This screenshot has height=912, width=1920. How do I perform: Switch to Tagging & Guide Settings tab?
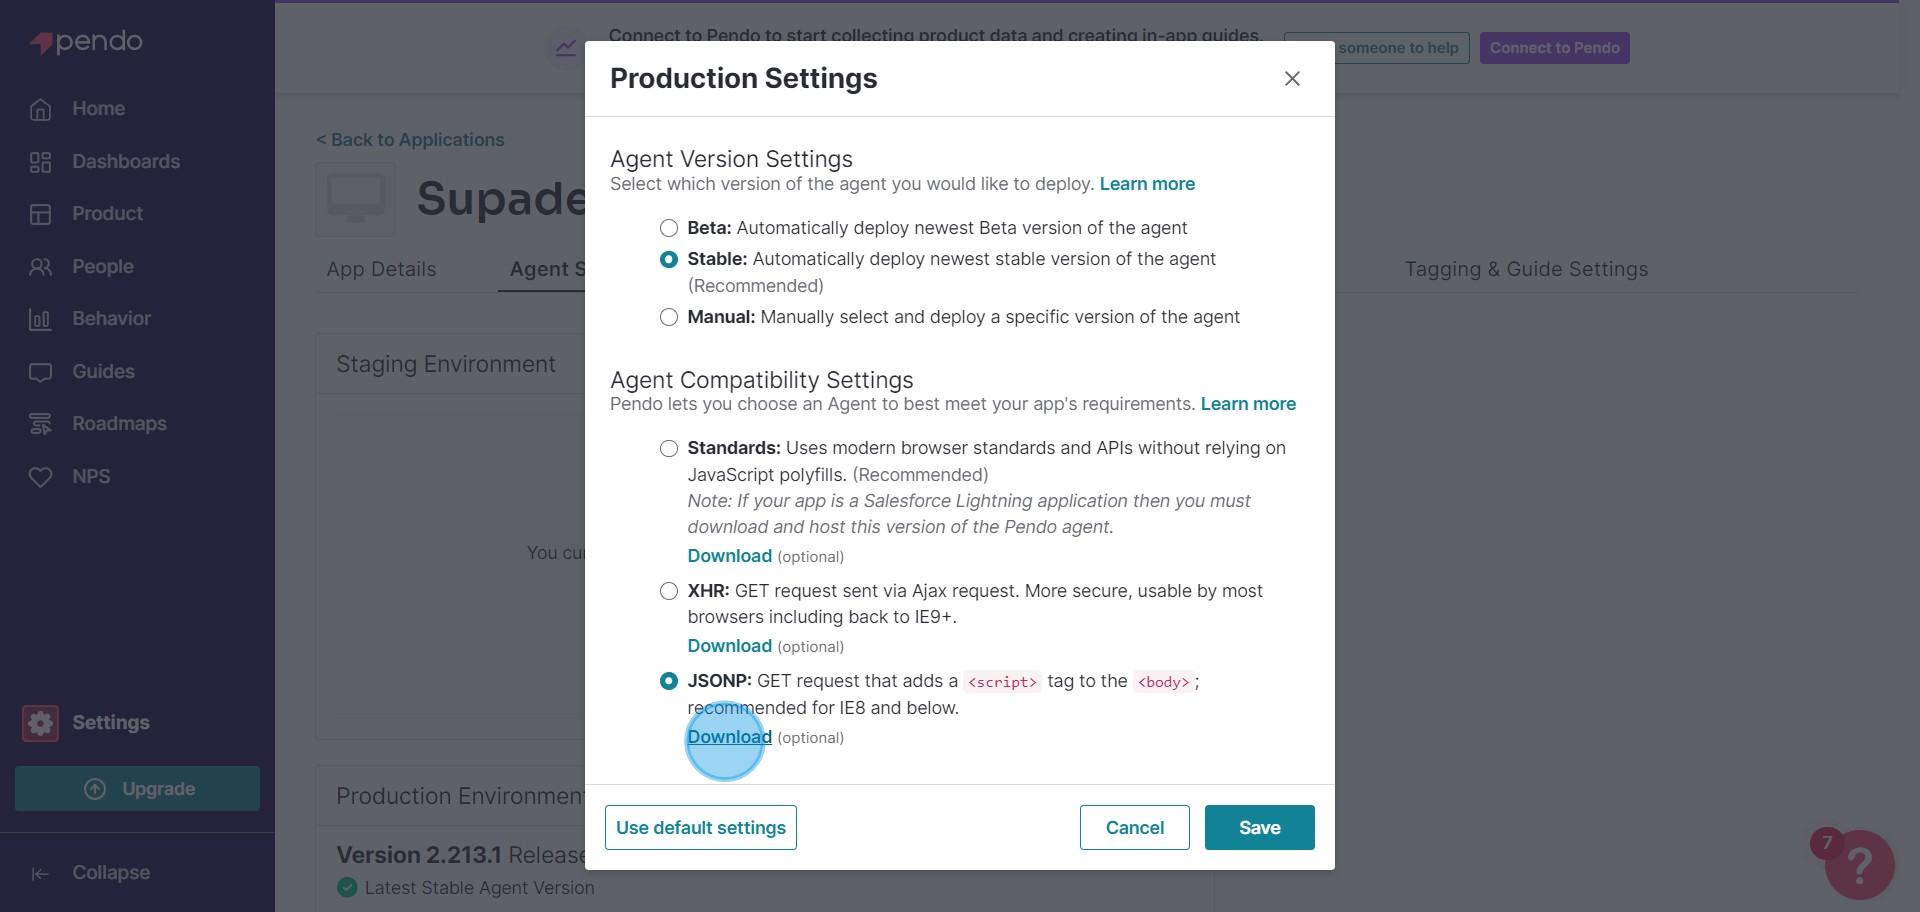[1526, 269]
